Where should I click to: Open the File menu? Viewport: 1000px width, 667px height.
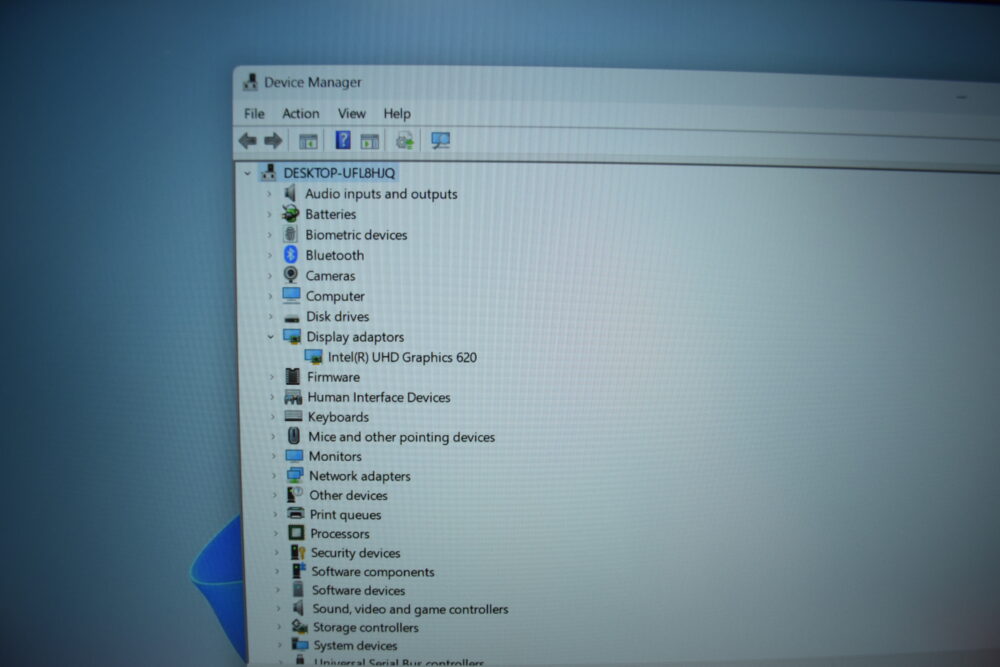pyautogui.click(x=254, y=114)
